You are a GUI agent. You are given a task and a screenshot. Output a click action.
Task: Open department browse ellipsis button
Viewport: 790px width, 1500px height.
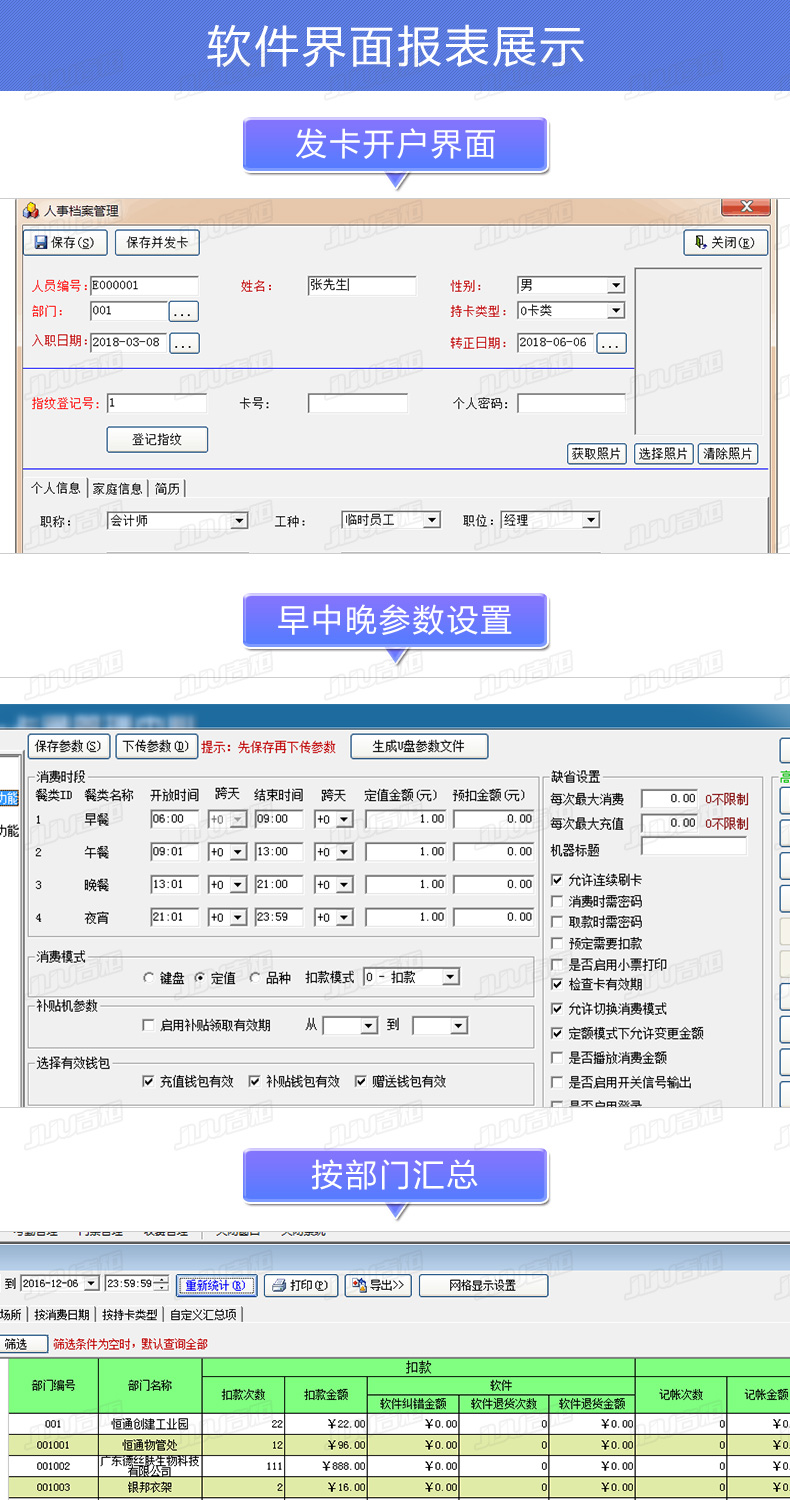tap(184, 311)
